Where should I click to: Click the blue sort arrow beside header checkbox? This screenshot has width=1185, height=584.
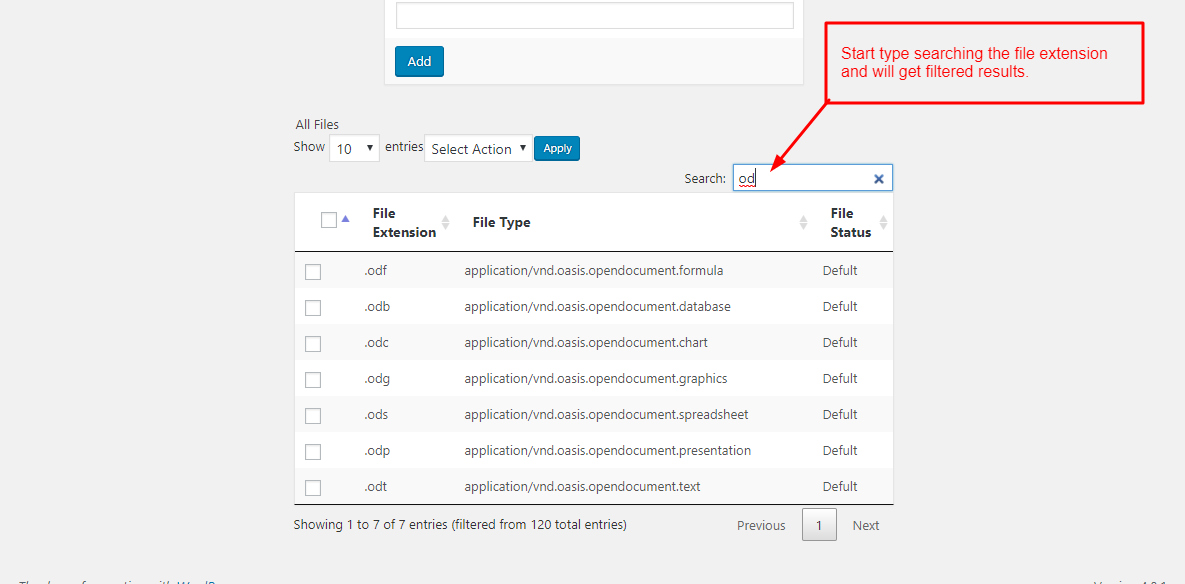click(345, 219)
